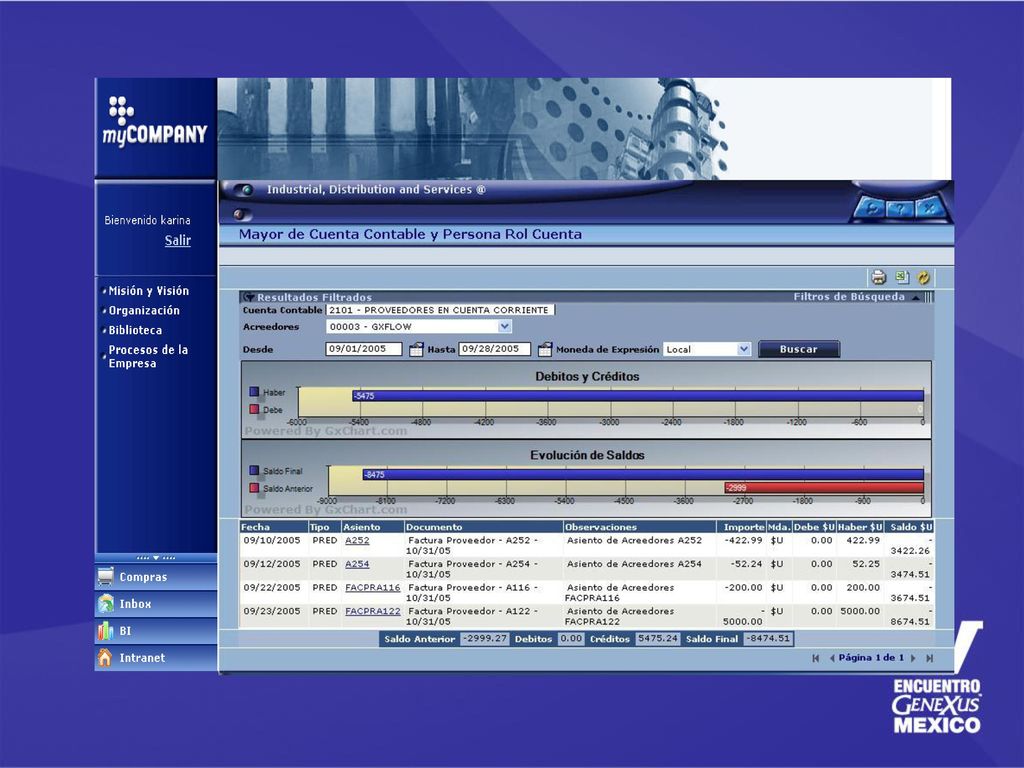
Task: Select the Intranet section tab
Action: [x=156, y=658]
